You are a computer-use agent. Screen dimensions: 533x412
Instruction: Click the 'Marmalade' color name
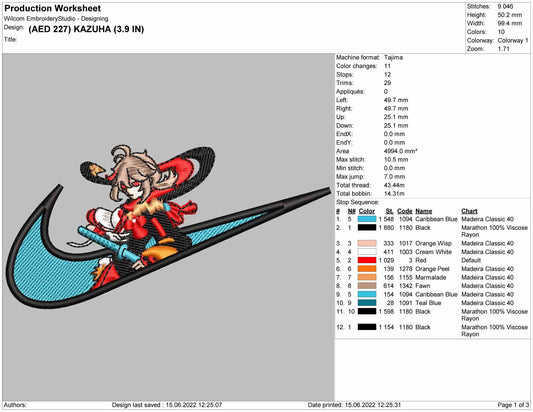(x=431, y=277)
